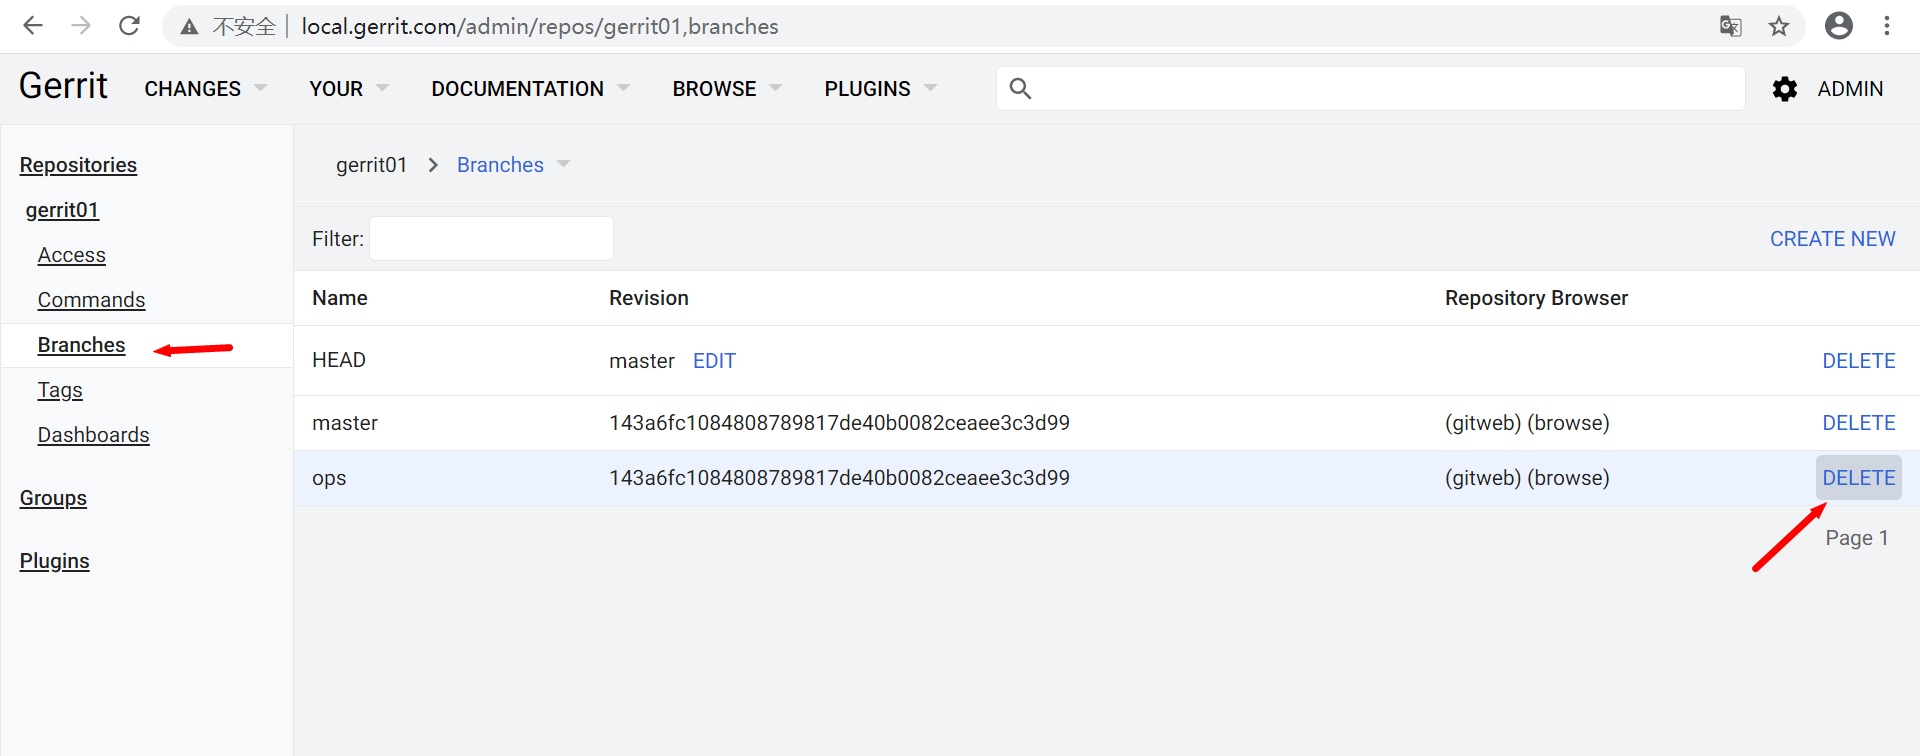Image resolution: width=1920 pixels, height=756 pixels.
Task: Open the Commands sidebar link
Action: pos(91,300)
